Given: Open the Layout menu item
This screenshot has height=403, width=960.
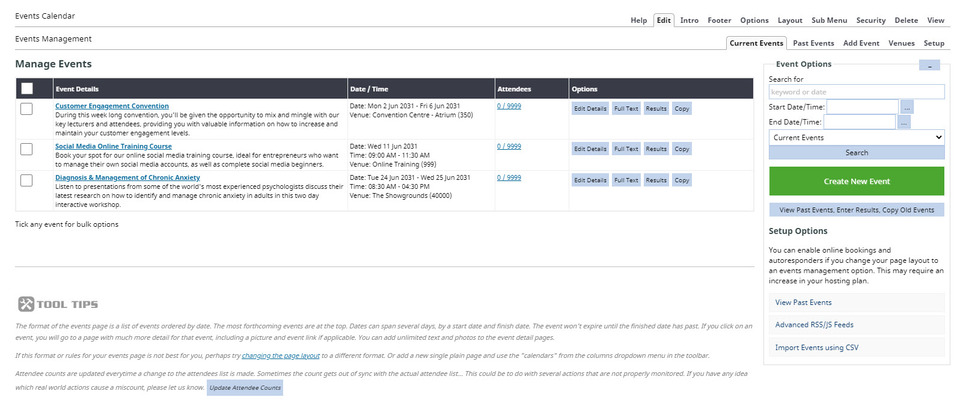Looking at the screenshot, I should point(790,20).
